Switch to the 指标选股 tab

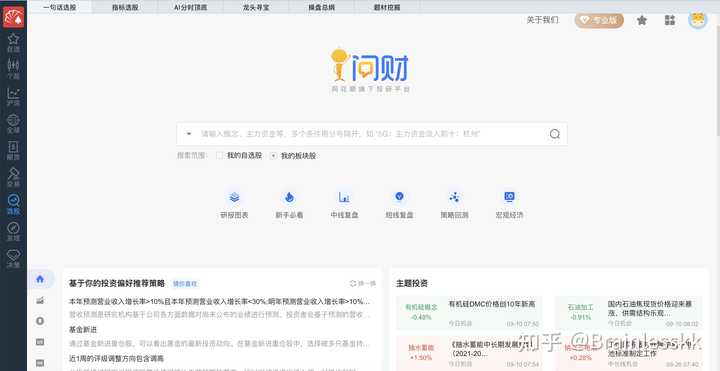(x=125, y=7)
